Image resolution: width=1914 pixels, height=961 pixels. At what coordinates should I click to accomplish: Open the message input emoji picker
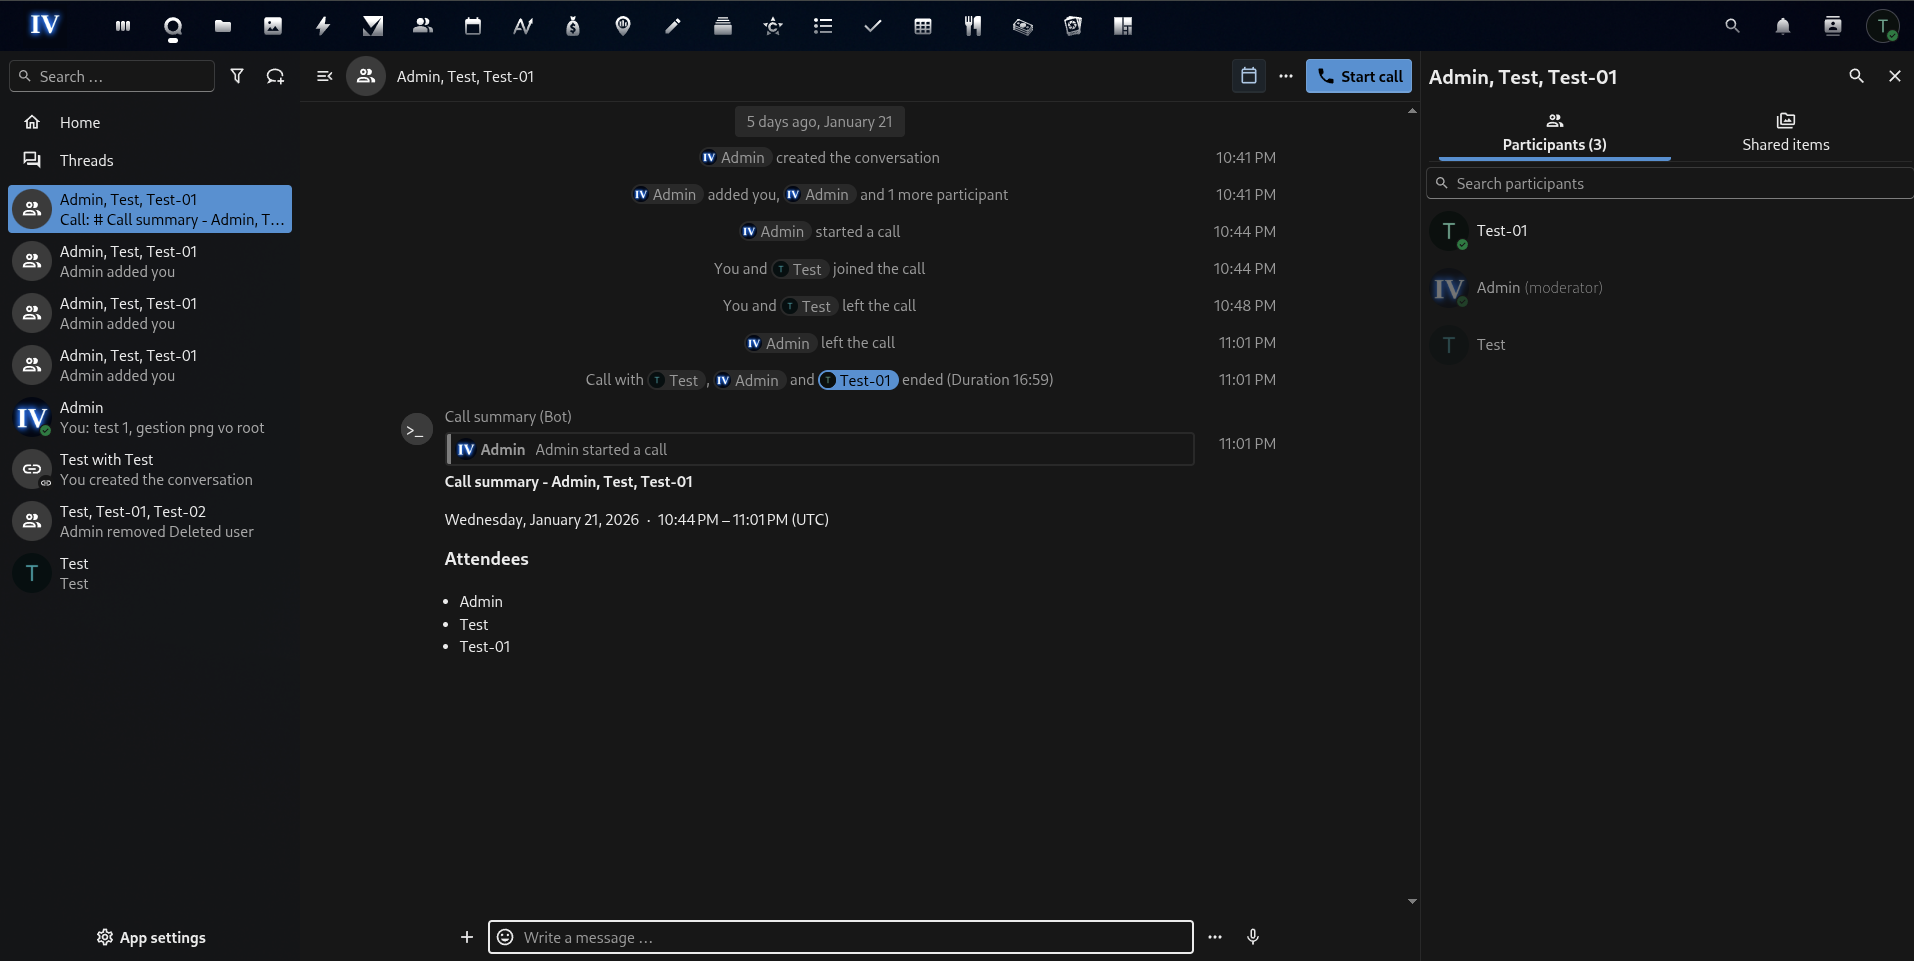(x=505, y=937)
